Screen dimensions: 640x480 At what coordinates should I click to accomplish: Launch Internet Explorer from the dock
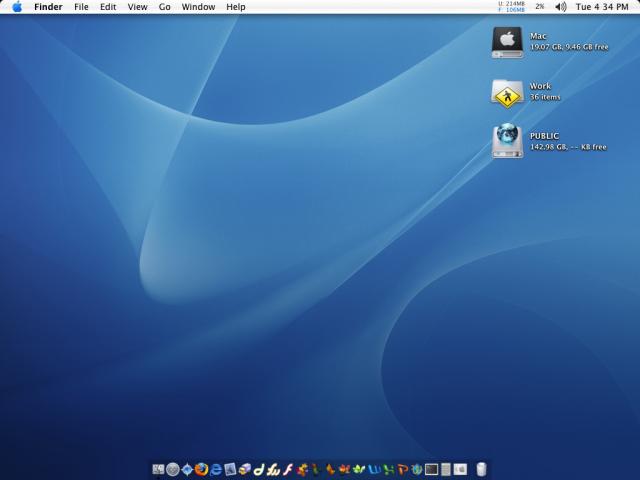pos(216,469)
